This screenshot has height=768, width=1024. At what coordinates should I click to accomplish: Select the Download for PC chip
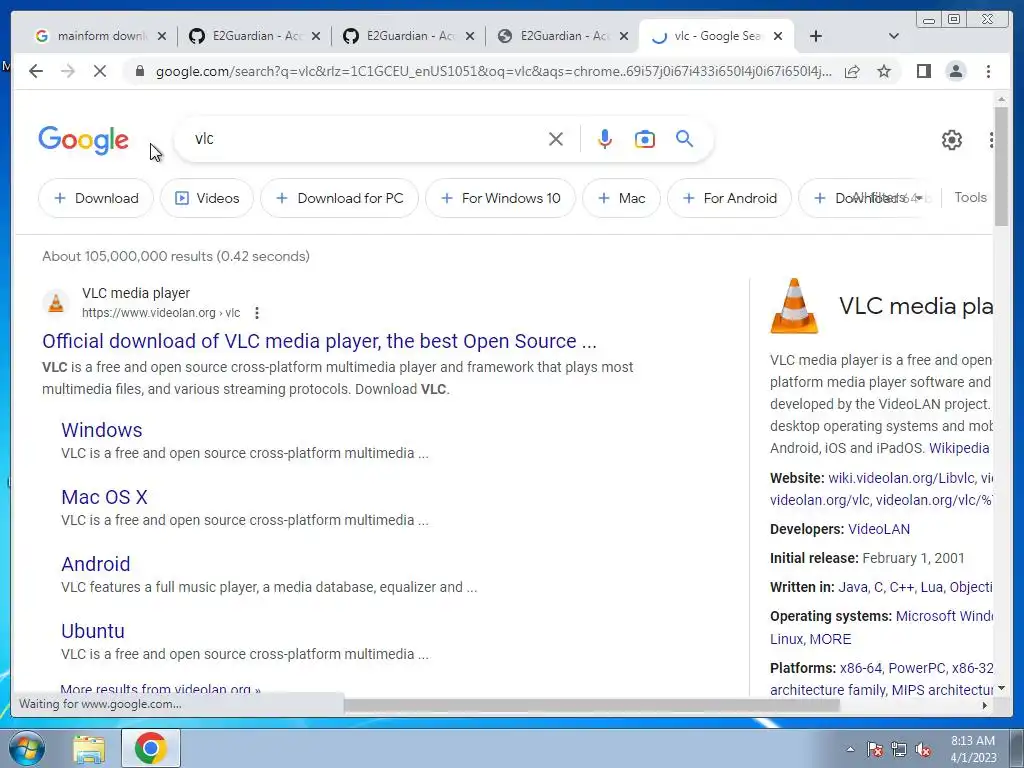(340, 198)
